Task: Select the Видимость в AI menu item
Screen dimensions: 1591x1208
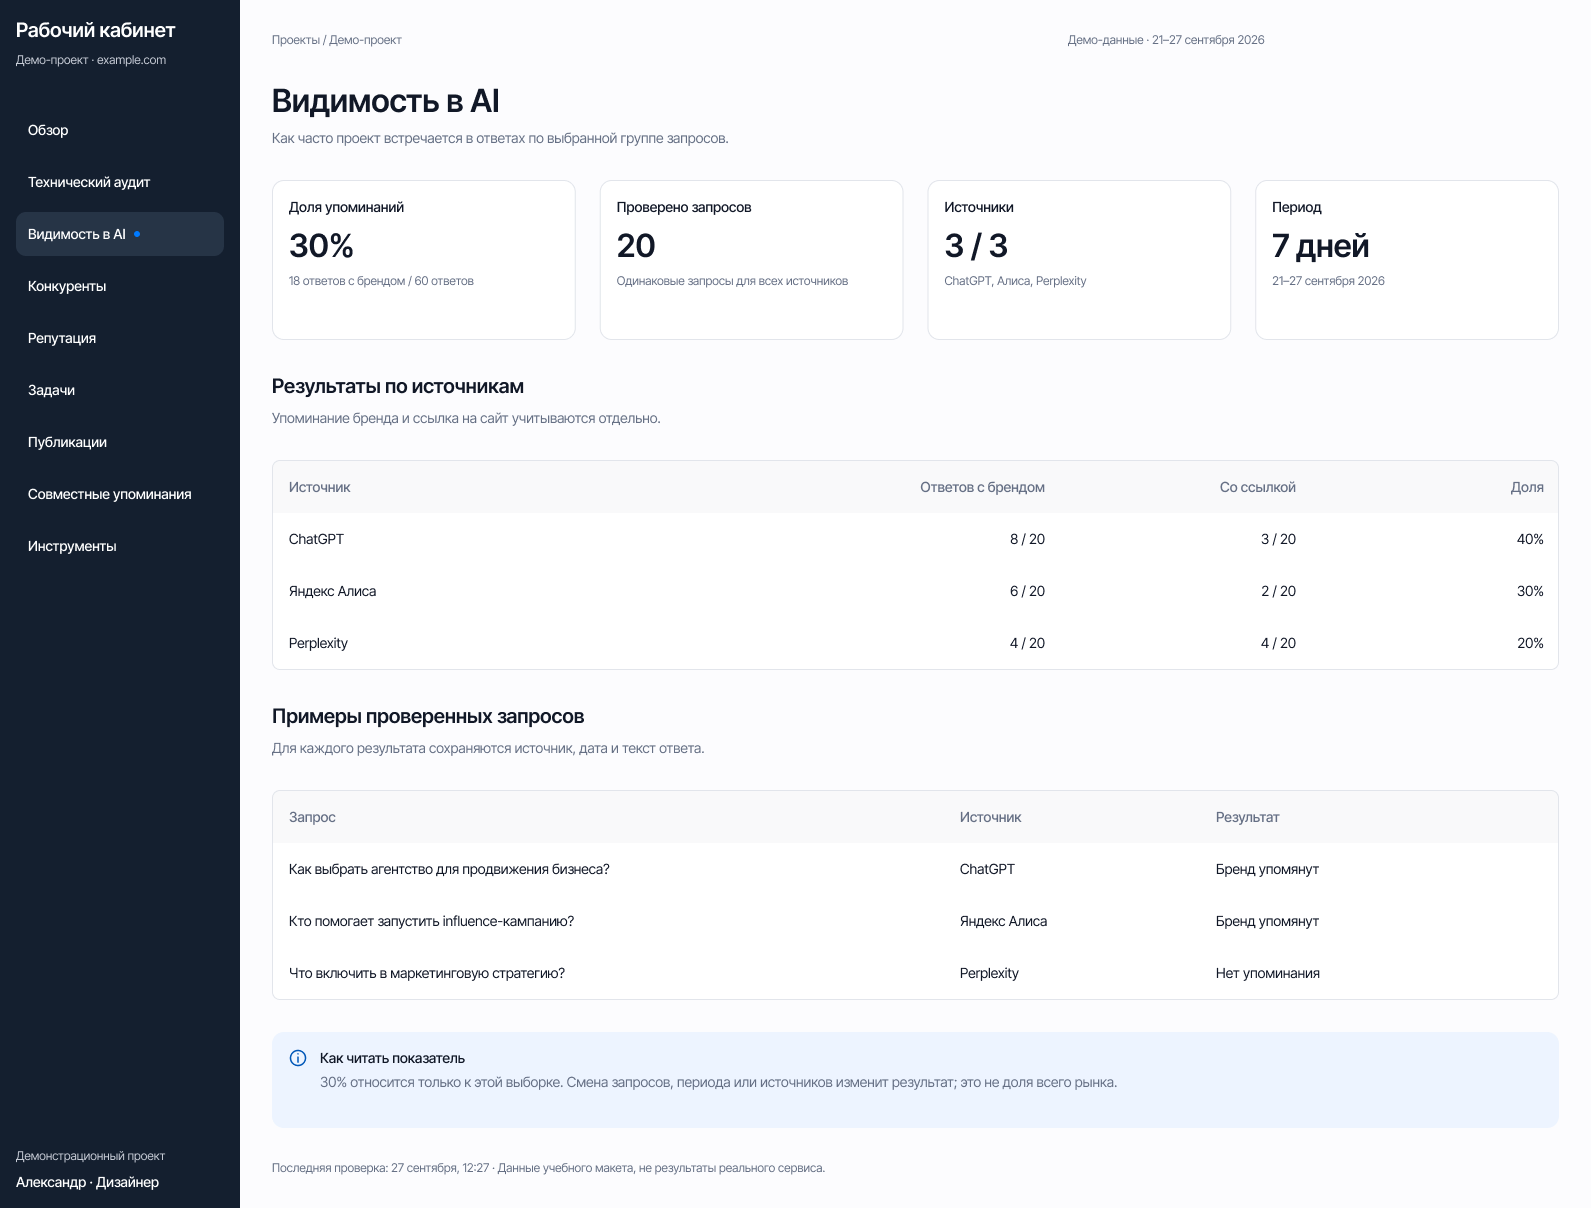Action: (120, 234)
